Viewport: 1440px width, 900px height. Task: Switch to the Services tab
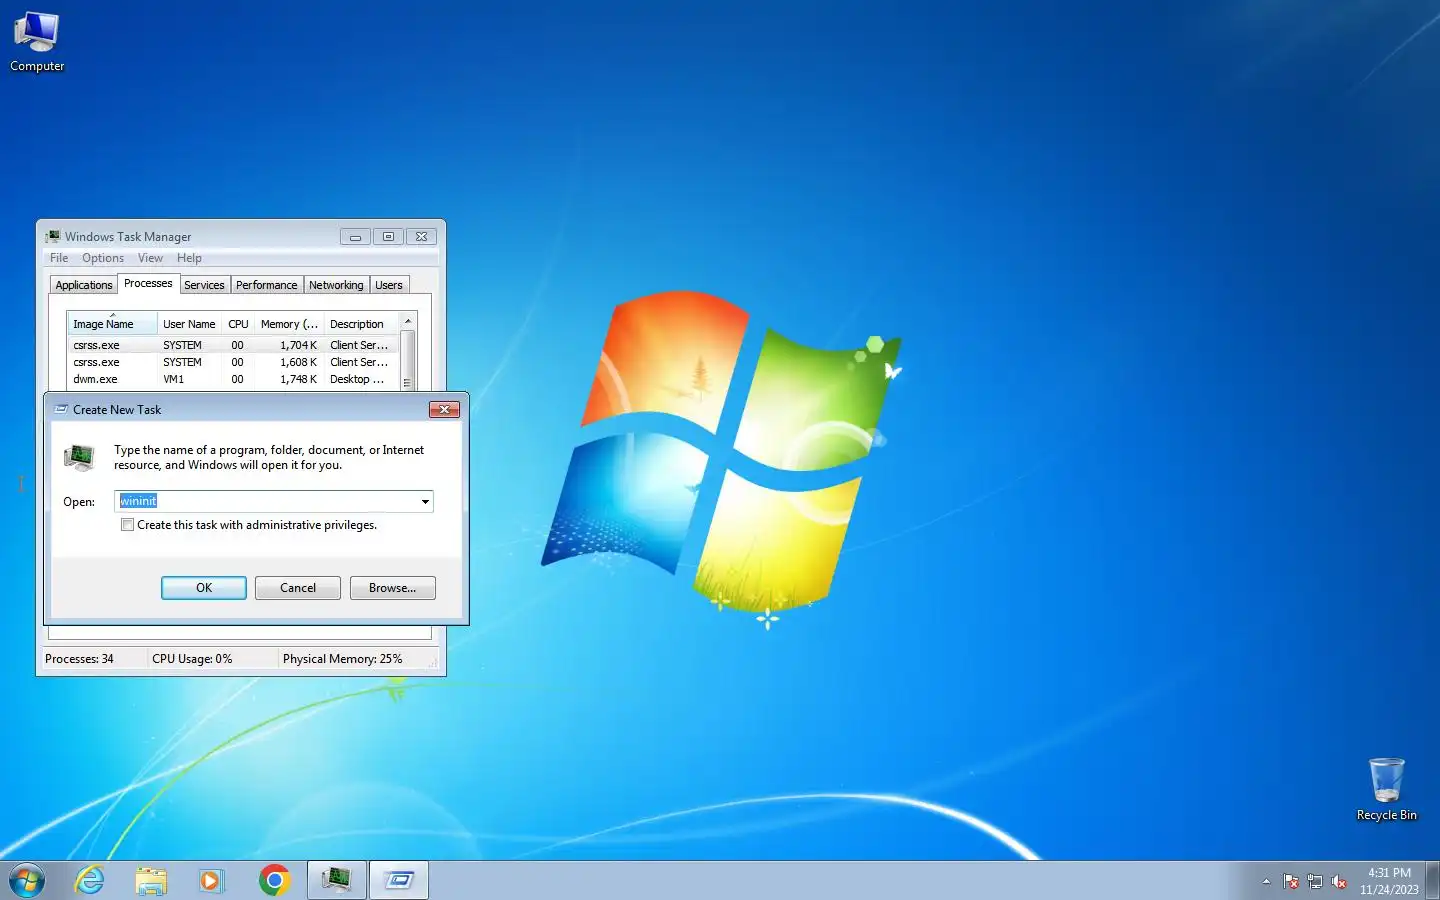click(x=204, y=285)
